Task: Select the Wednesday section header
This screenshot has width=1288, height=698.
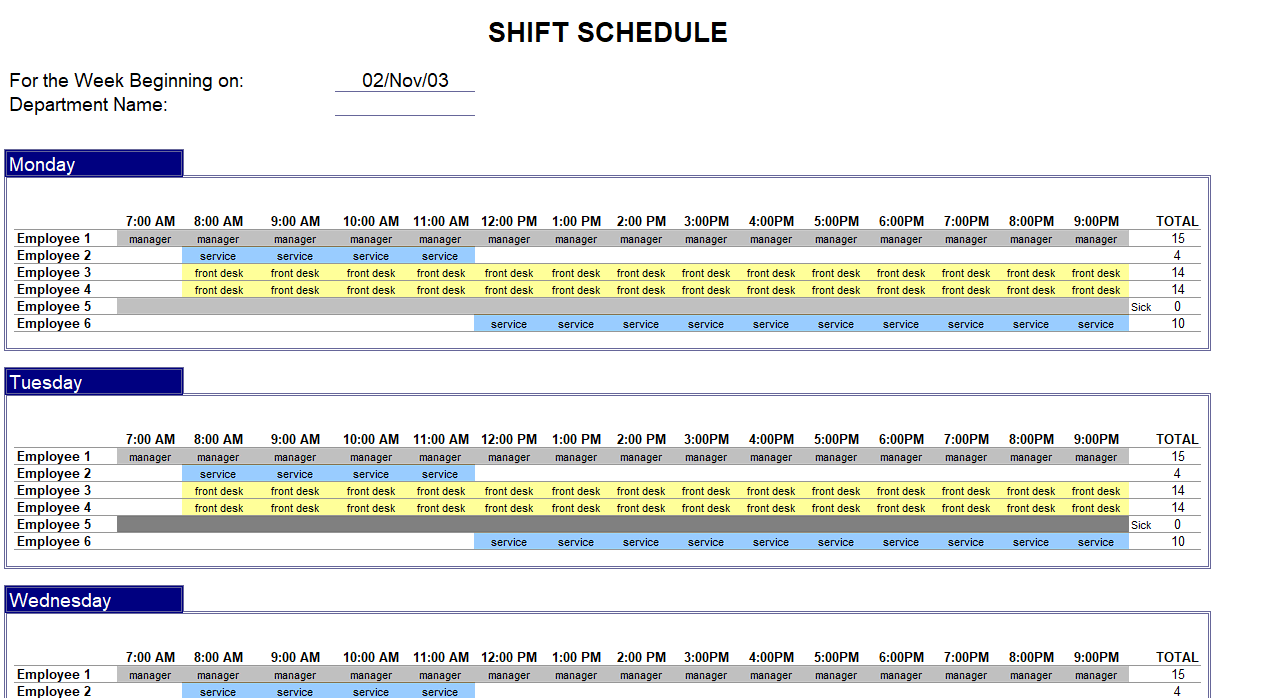Action: [94, 600]
